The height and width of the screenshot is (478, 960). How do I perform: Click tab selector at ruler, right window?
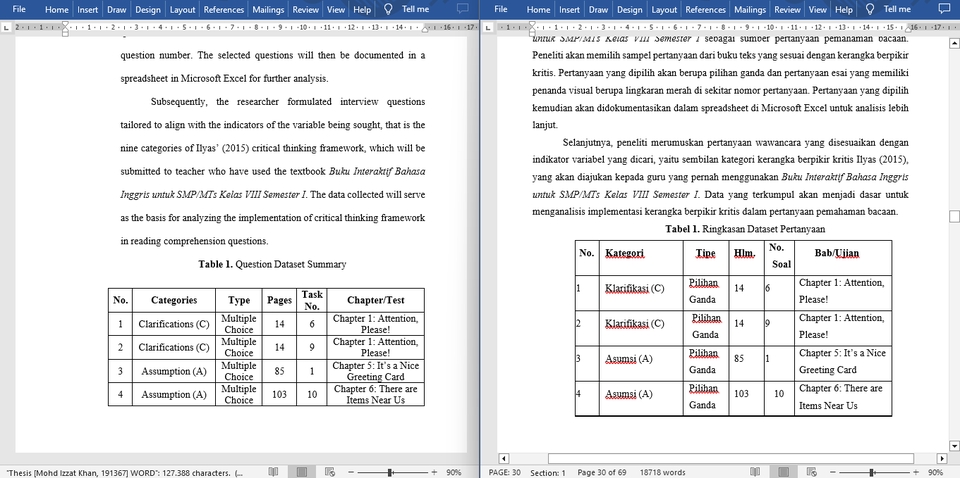[x=487, y=28]
